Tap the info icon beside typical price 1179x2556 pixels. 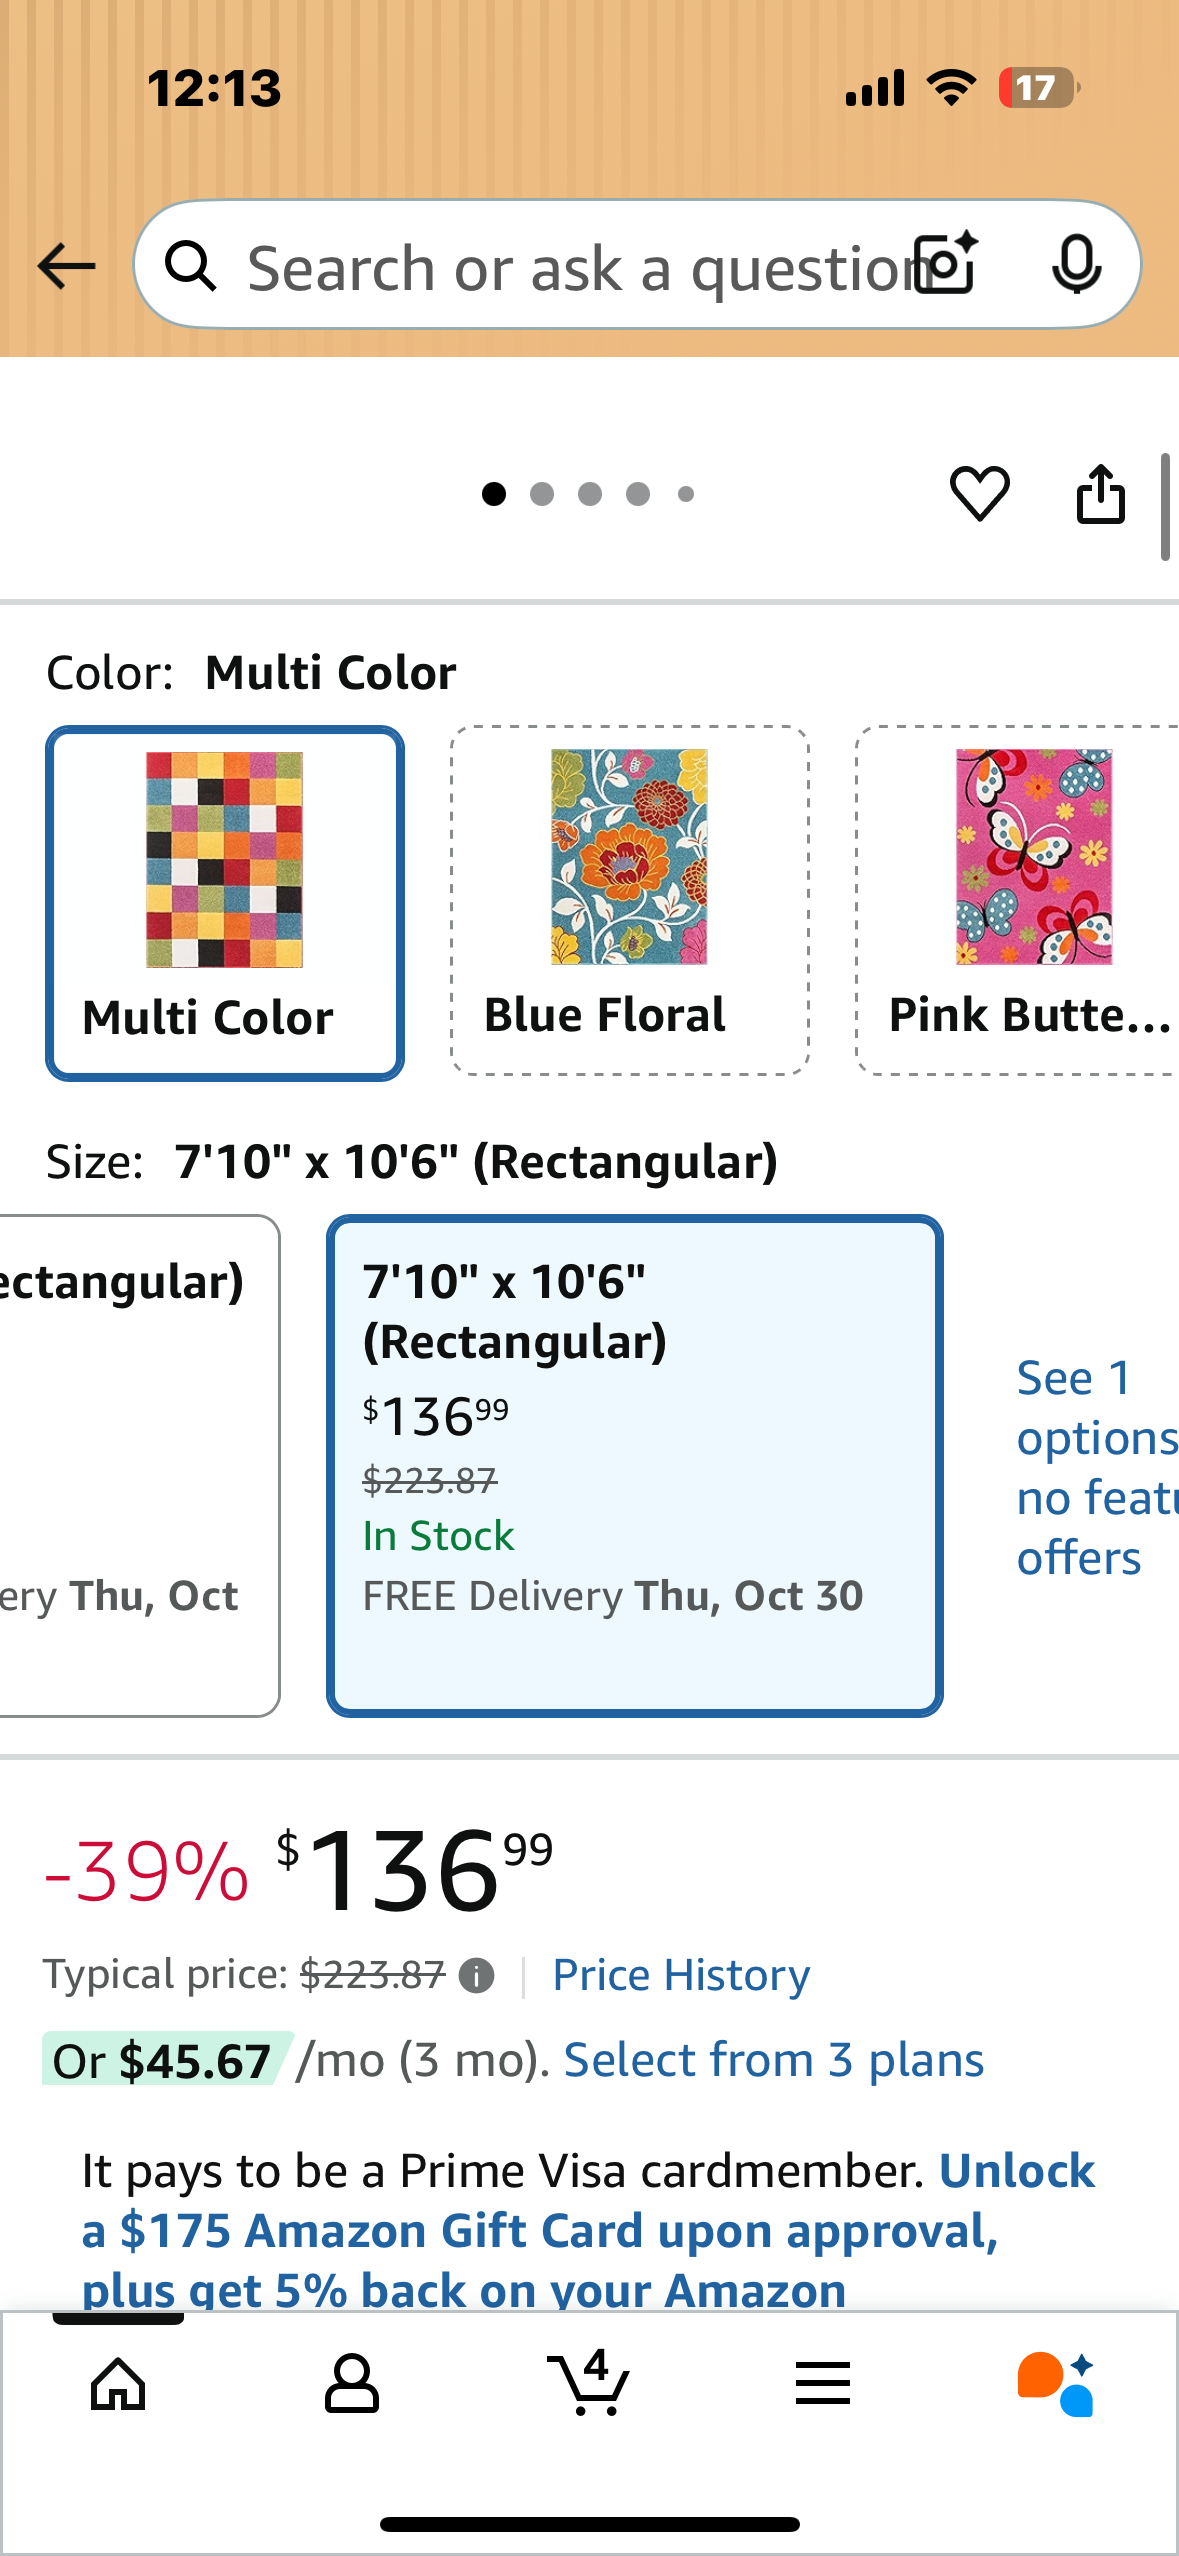click(x=477, y=1975)
